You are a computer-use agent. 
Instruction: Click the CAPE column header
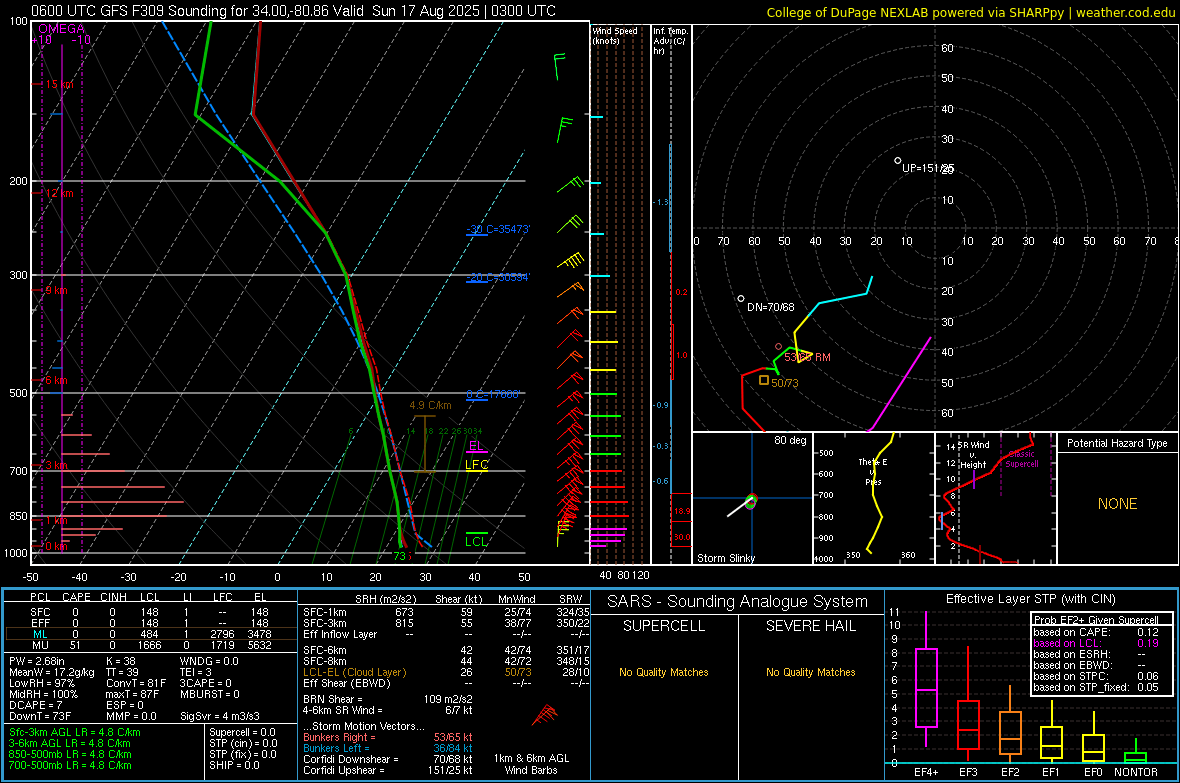76,597
